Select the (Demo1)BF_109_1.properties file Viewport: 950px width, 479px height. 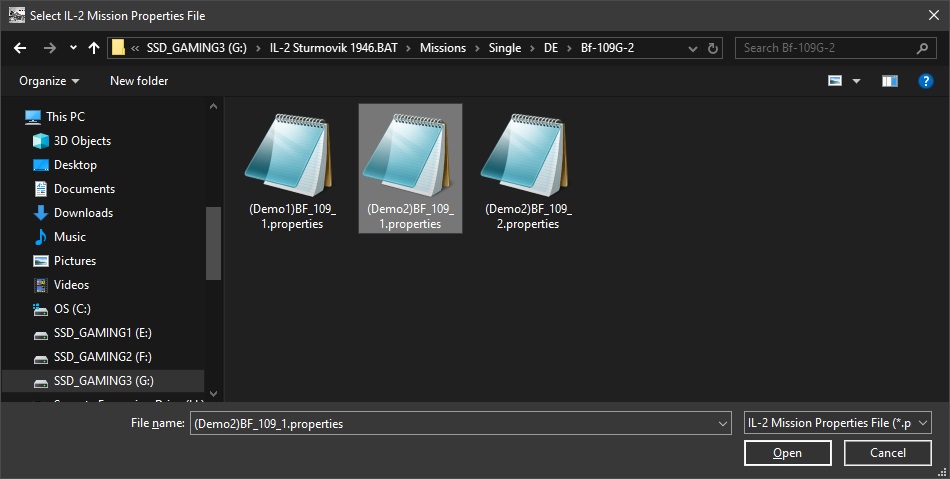pyautogui.click(x=292, y=169)
